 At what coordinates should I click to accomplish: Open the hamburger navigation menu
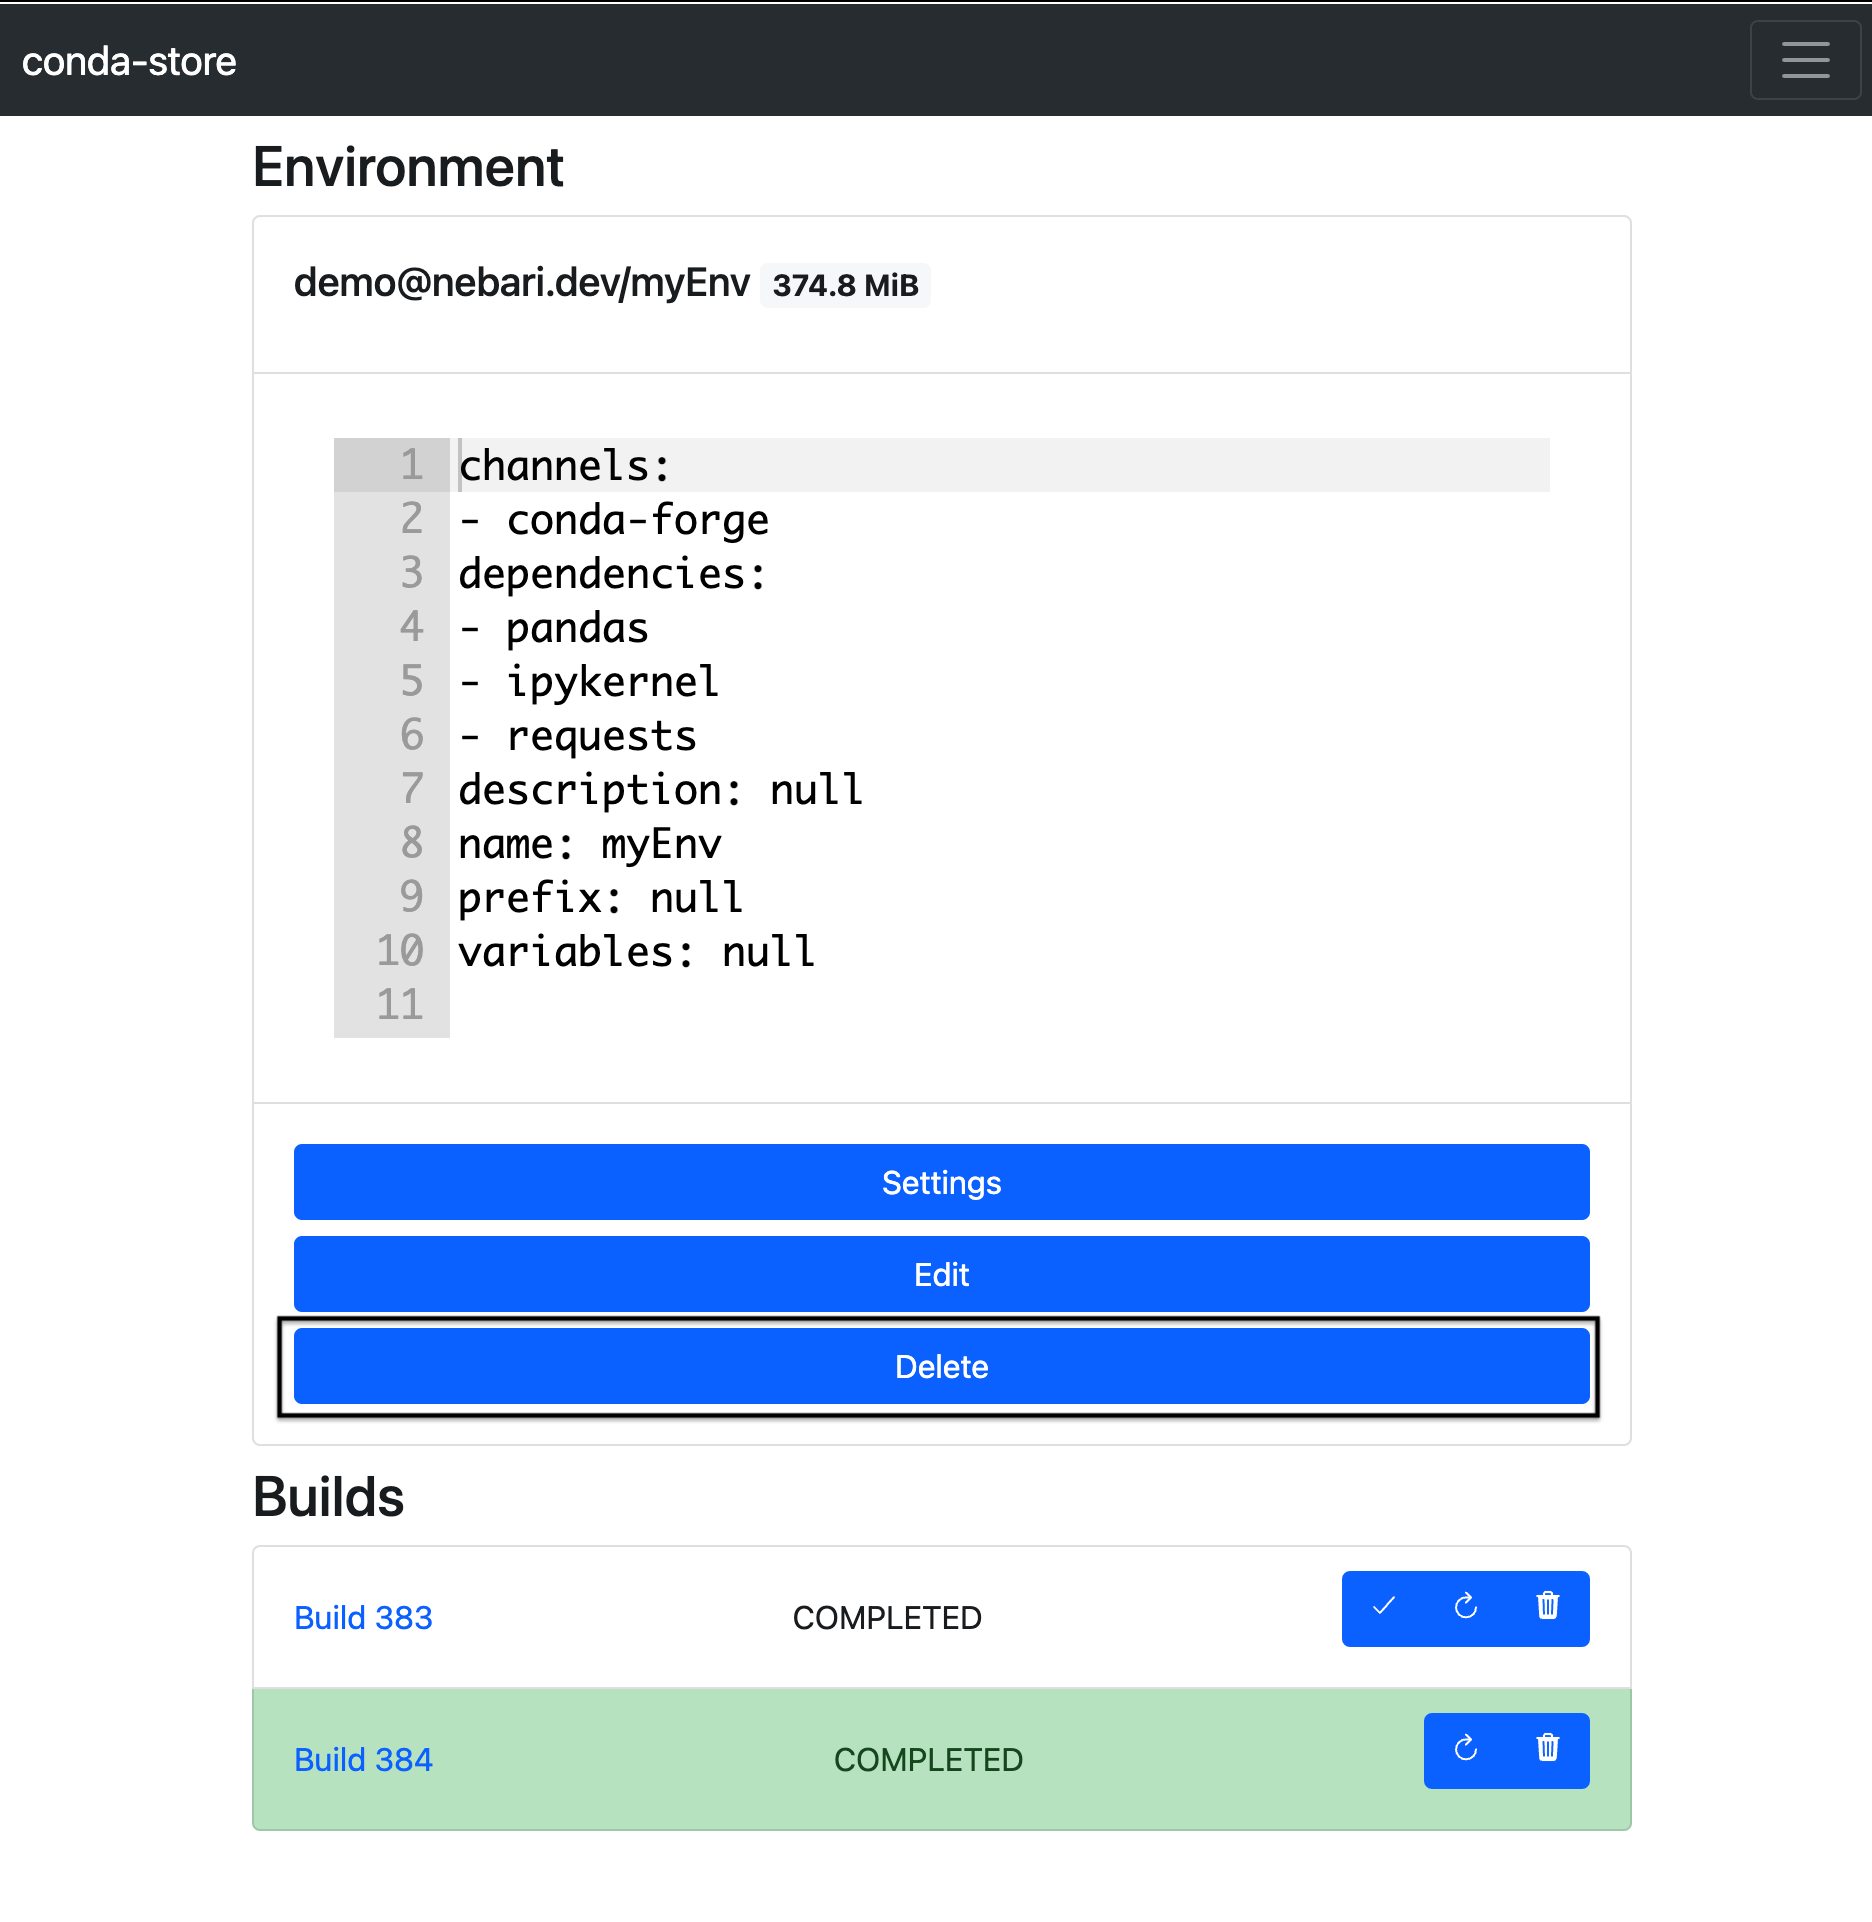(1804, 60)
